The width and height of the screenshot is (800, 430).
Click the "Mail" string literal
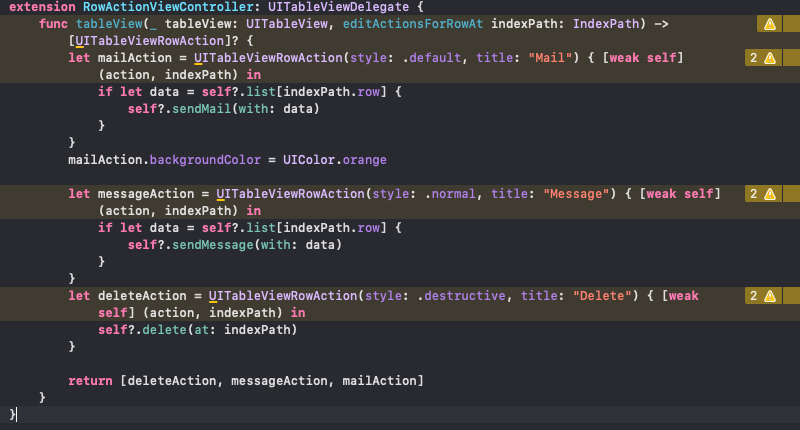click(550, 58)
